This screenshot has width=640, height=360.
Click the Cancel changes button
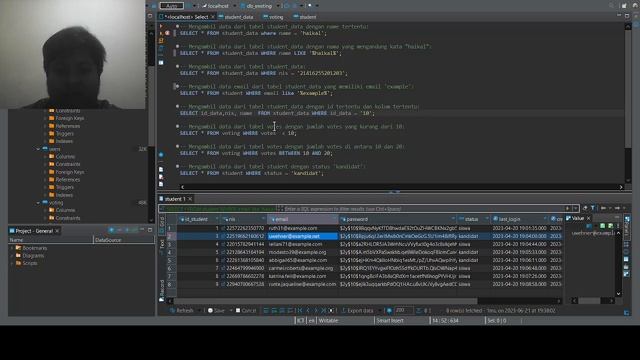pyautogui.click(x=246, y=311)
